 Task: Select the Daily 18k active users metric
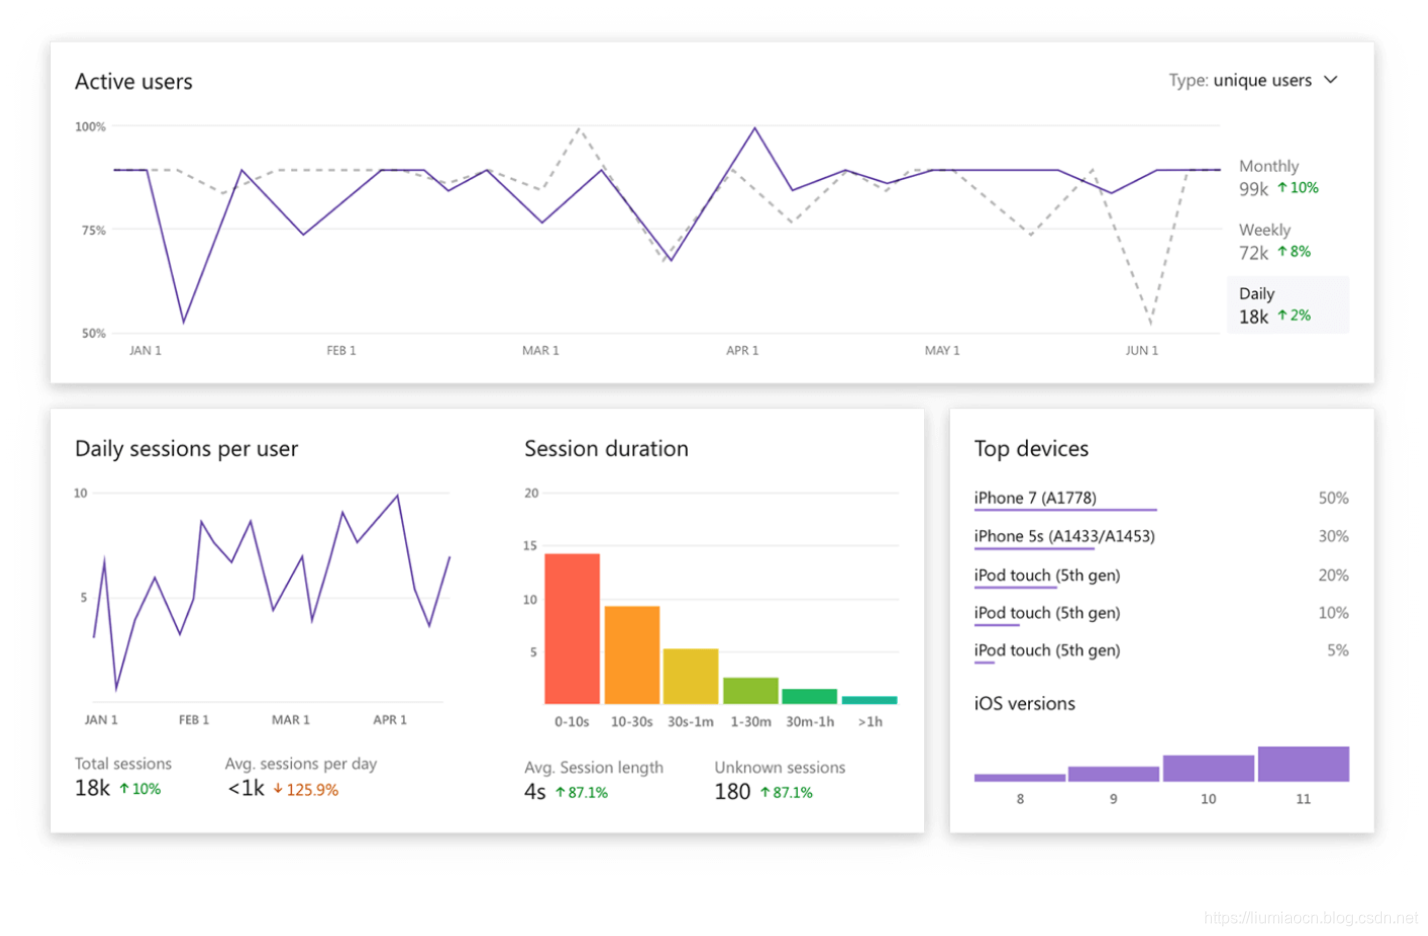point(1288,305)
